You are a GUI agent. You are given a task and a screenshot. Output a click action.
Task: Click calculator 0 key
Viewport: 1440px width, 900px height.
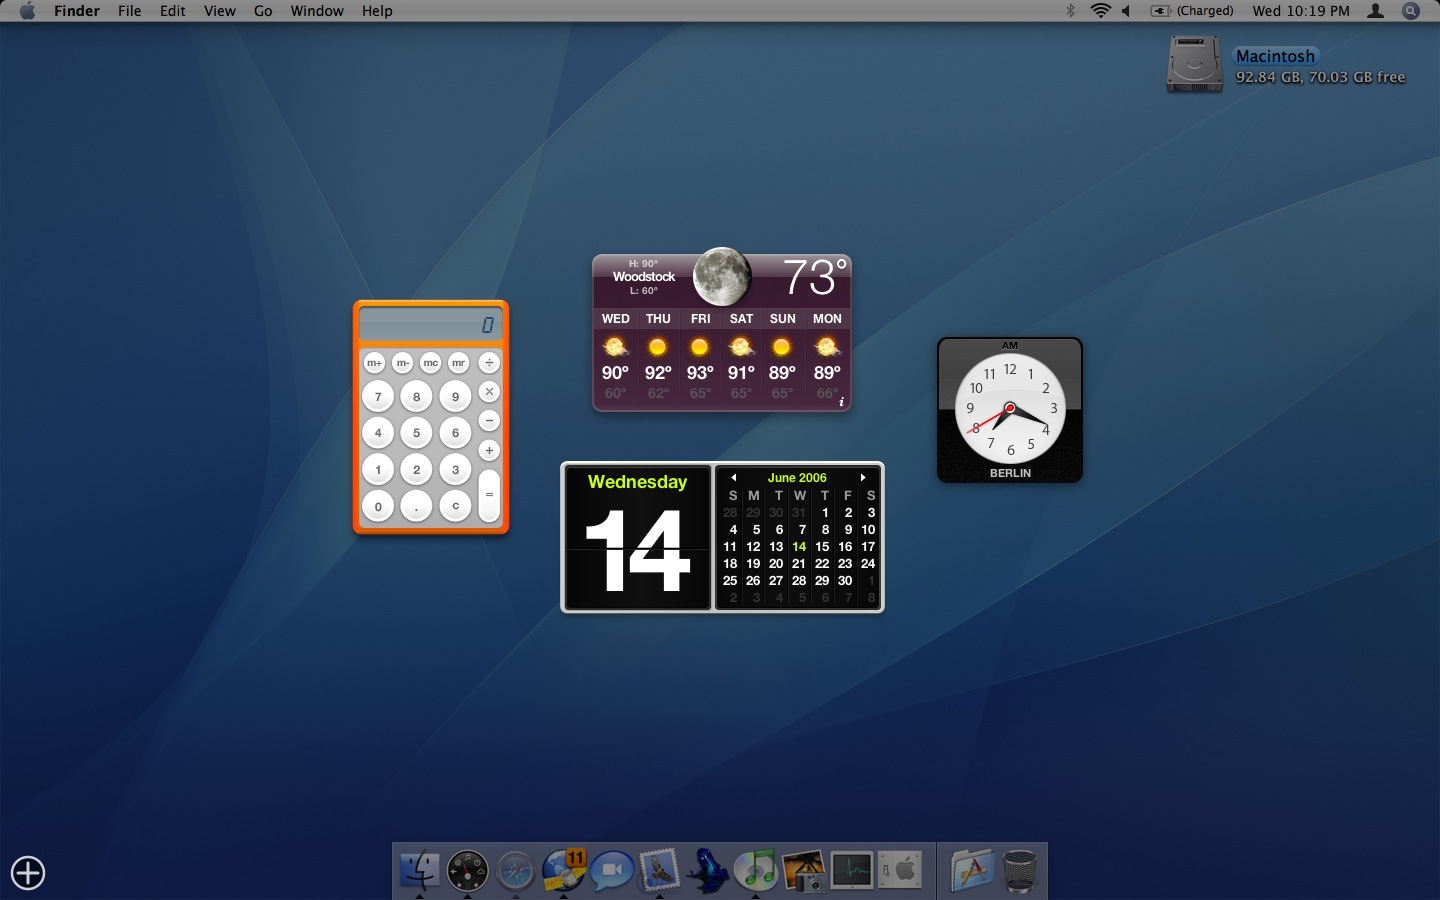(x=378, y=506)
